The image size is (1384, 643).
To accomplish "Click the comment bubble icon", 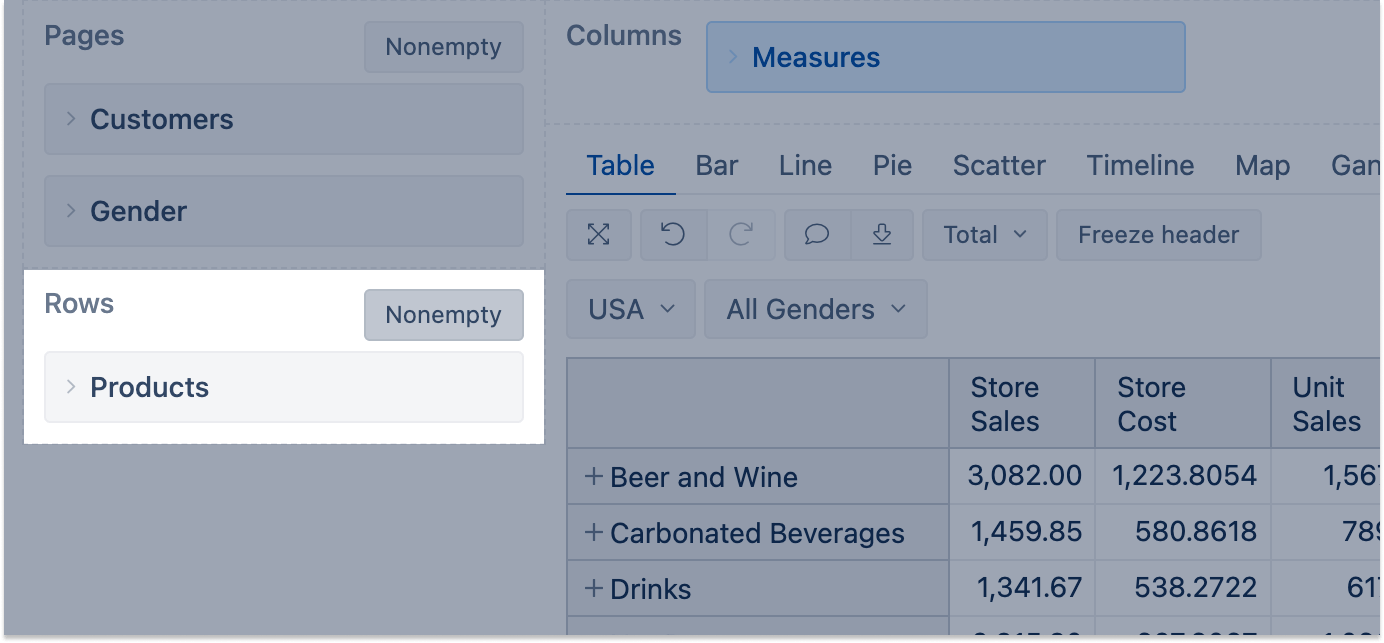I will coord(817,235).
